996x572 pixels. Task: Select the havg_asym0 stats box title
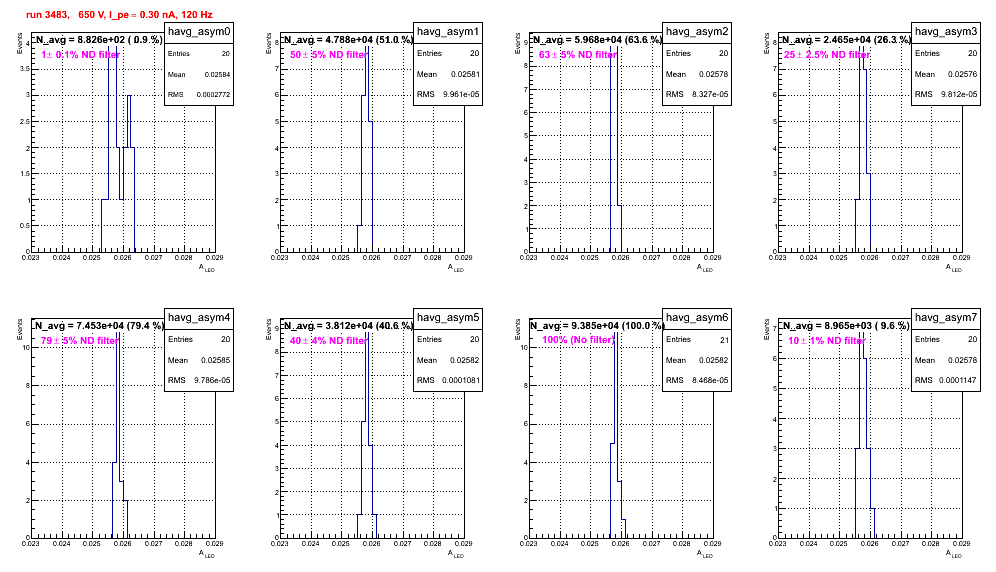tap(199, 32)
